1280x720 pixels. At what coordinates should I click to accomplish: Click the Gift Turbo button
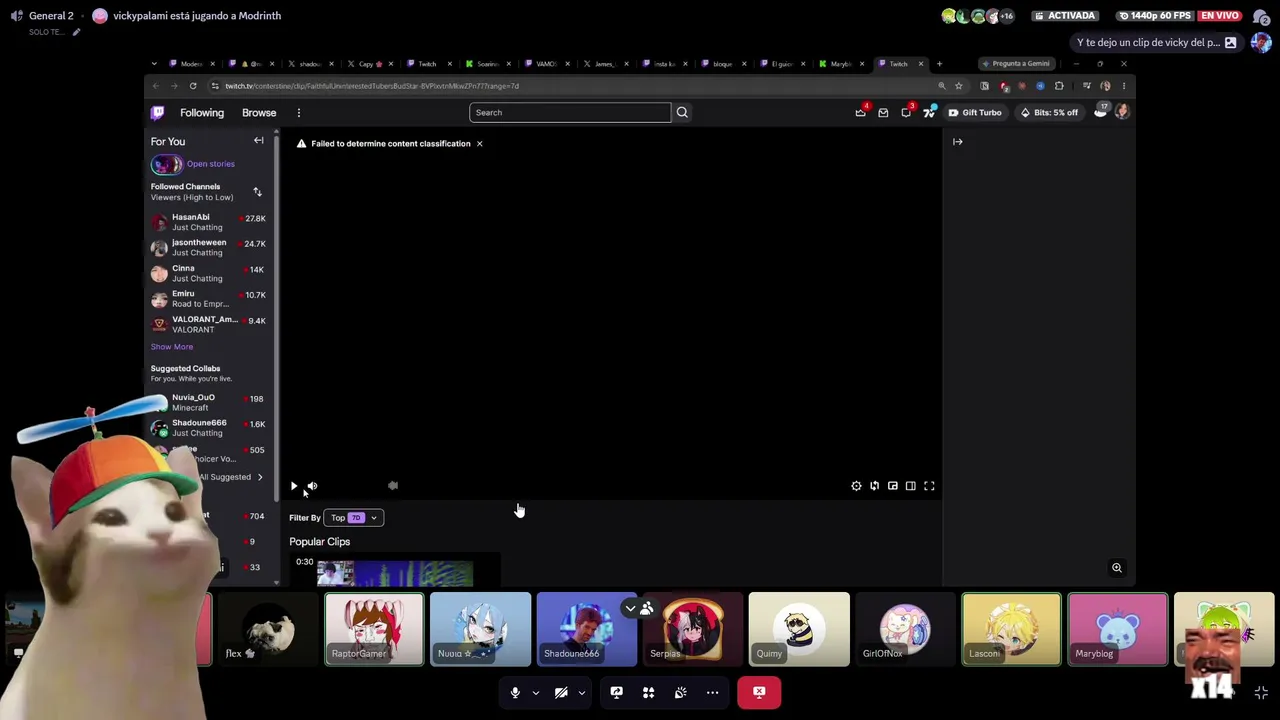coord(975,113)
